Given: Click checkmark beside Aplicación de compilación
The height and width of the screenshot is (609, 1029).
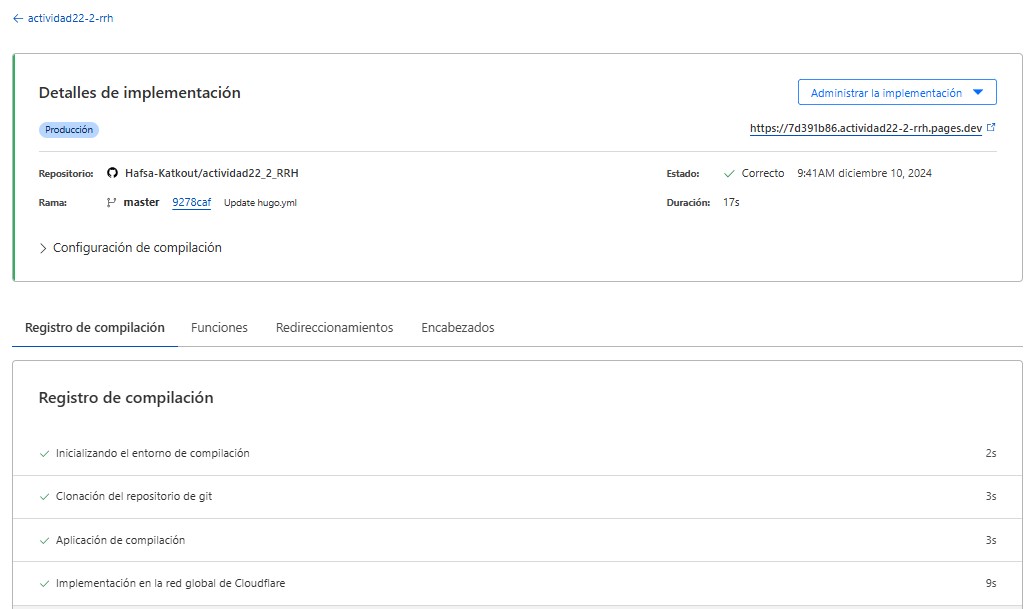Looking at the screenshot, I should coord(44,540).
